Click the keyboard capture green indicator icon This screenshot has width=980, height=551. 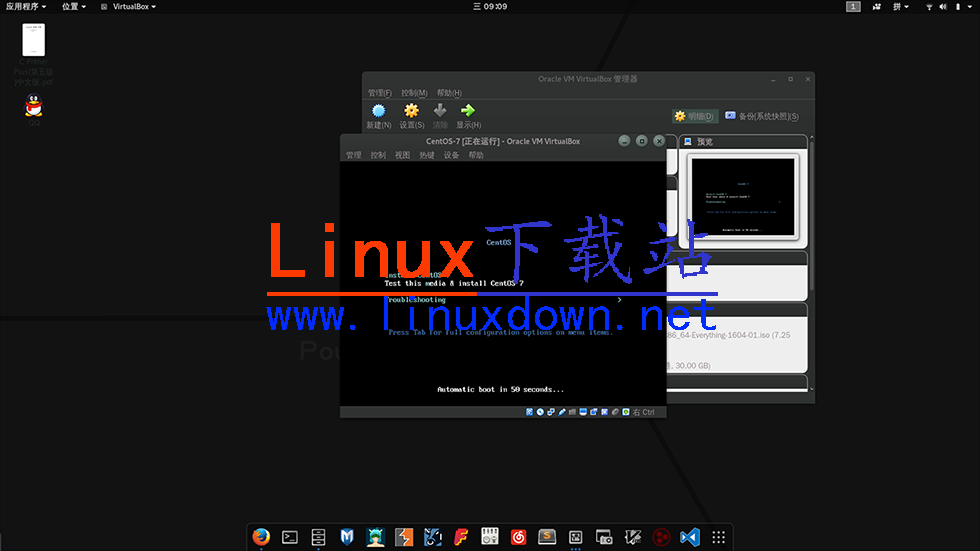[626, 412]
